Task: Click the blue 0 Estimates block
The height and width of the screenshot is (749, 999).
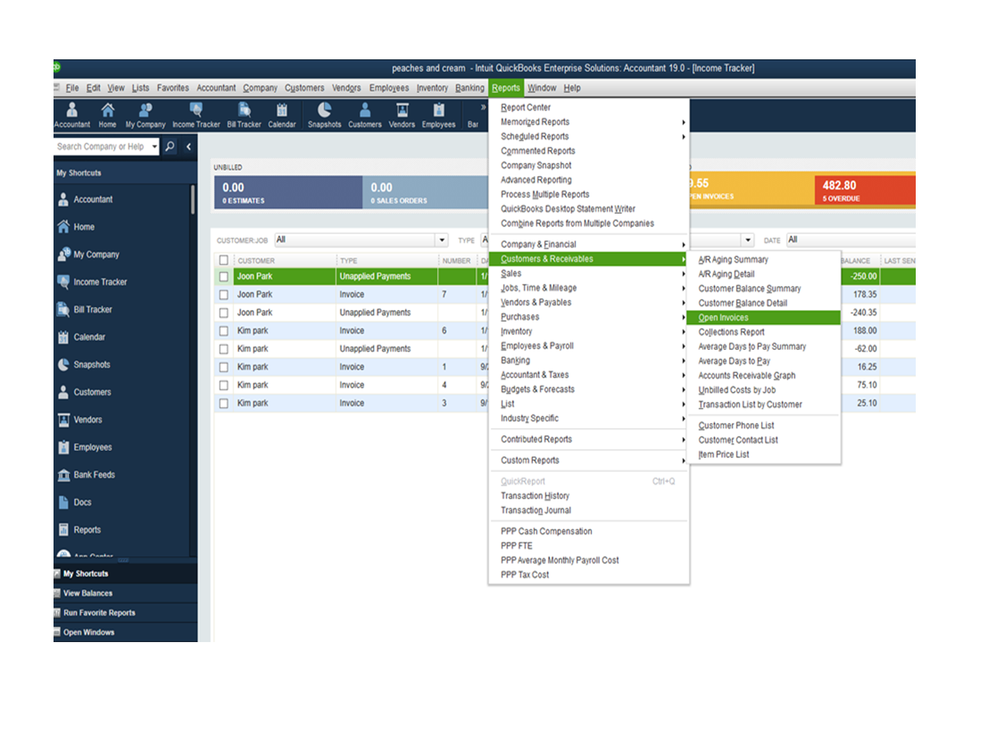Action: 289,192
